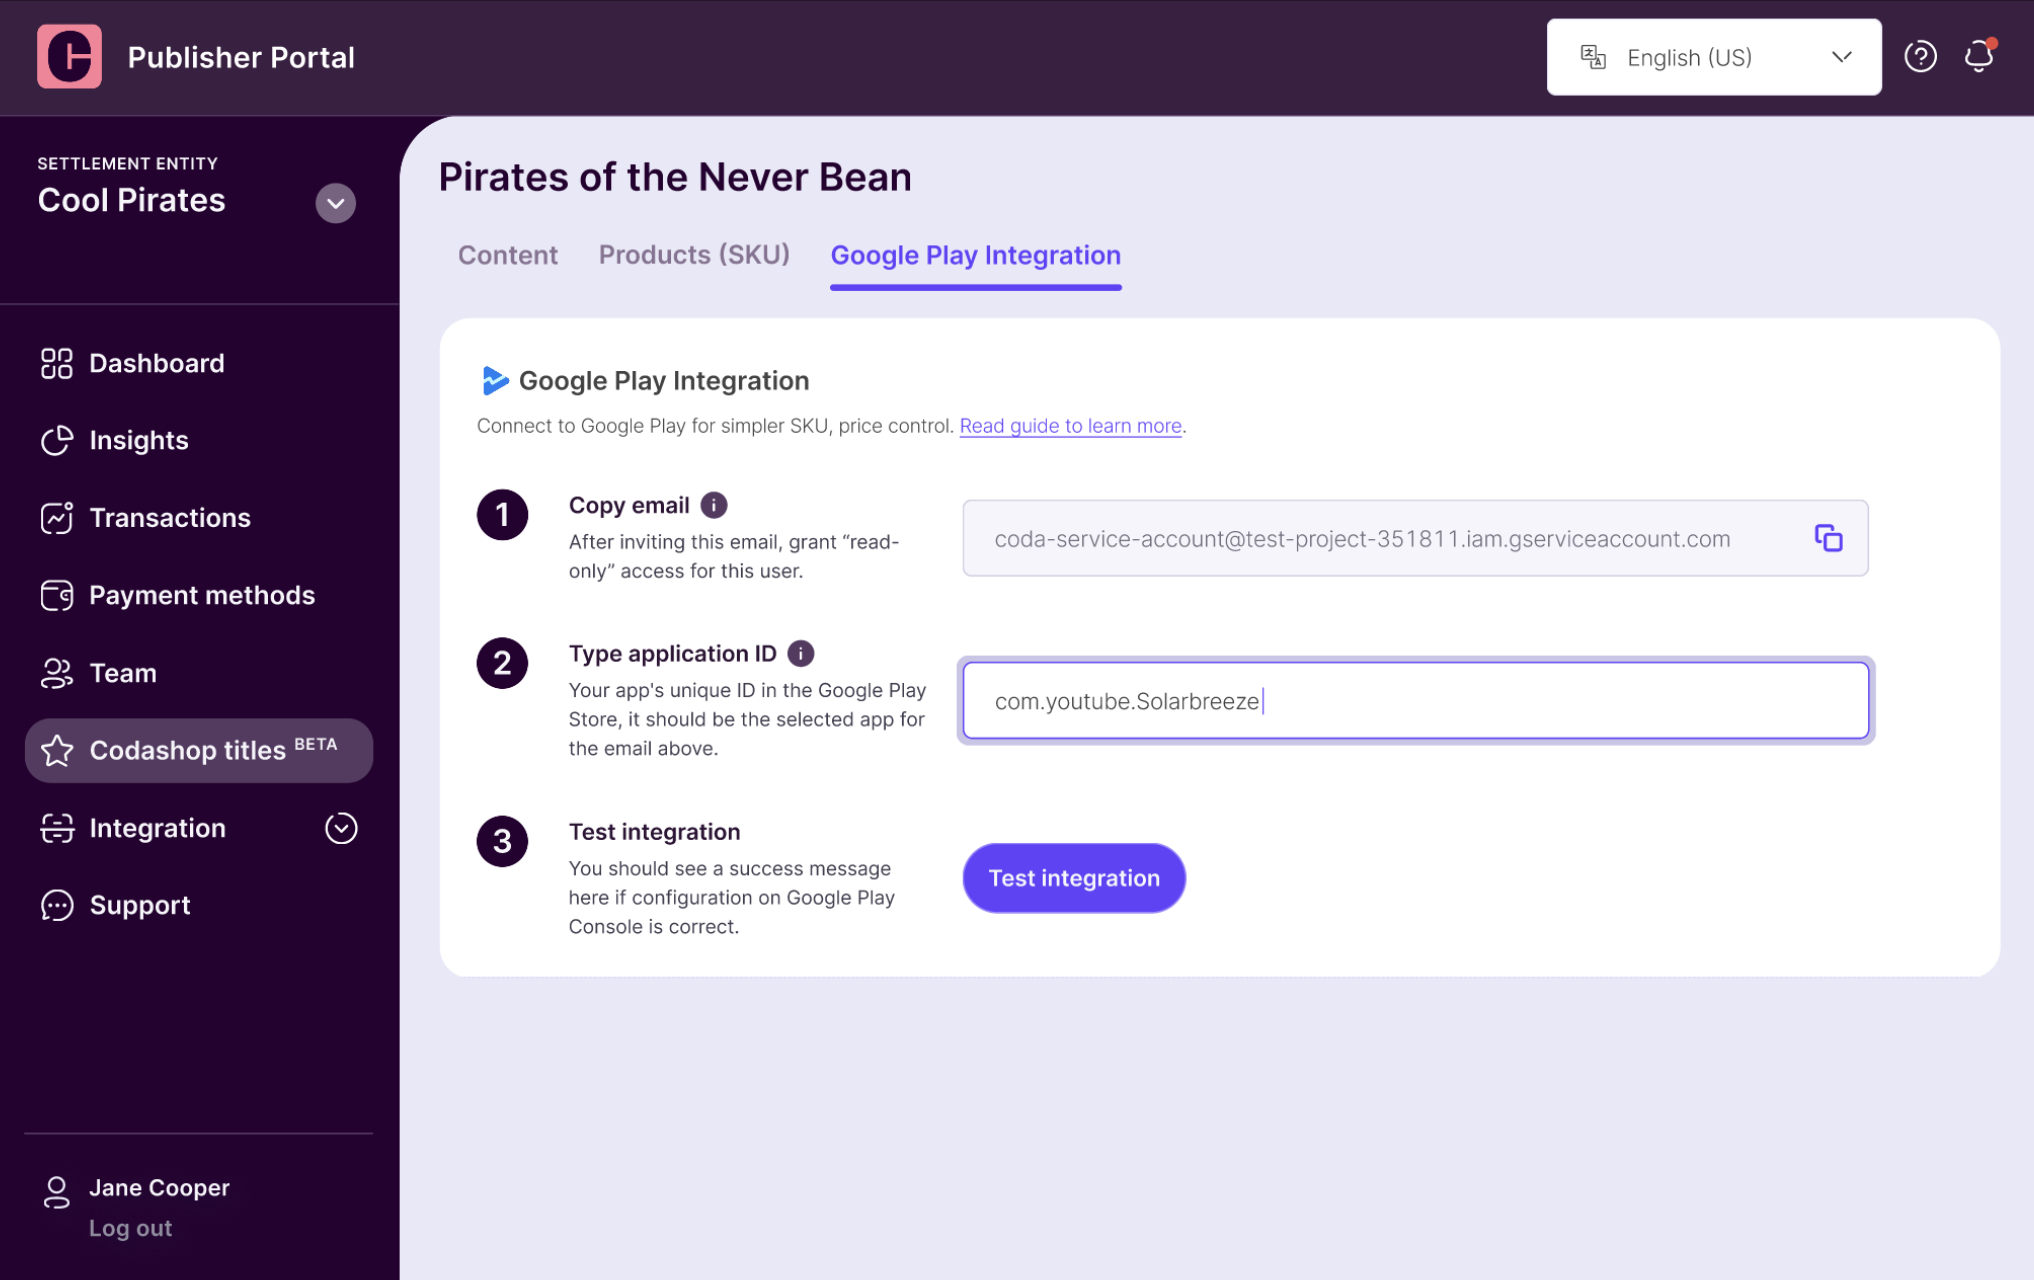Image resolution: width=2034 pixels, height=1280 pixels.
Task: Switch to the Content tab
Action: tap(508, 255)
